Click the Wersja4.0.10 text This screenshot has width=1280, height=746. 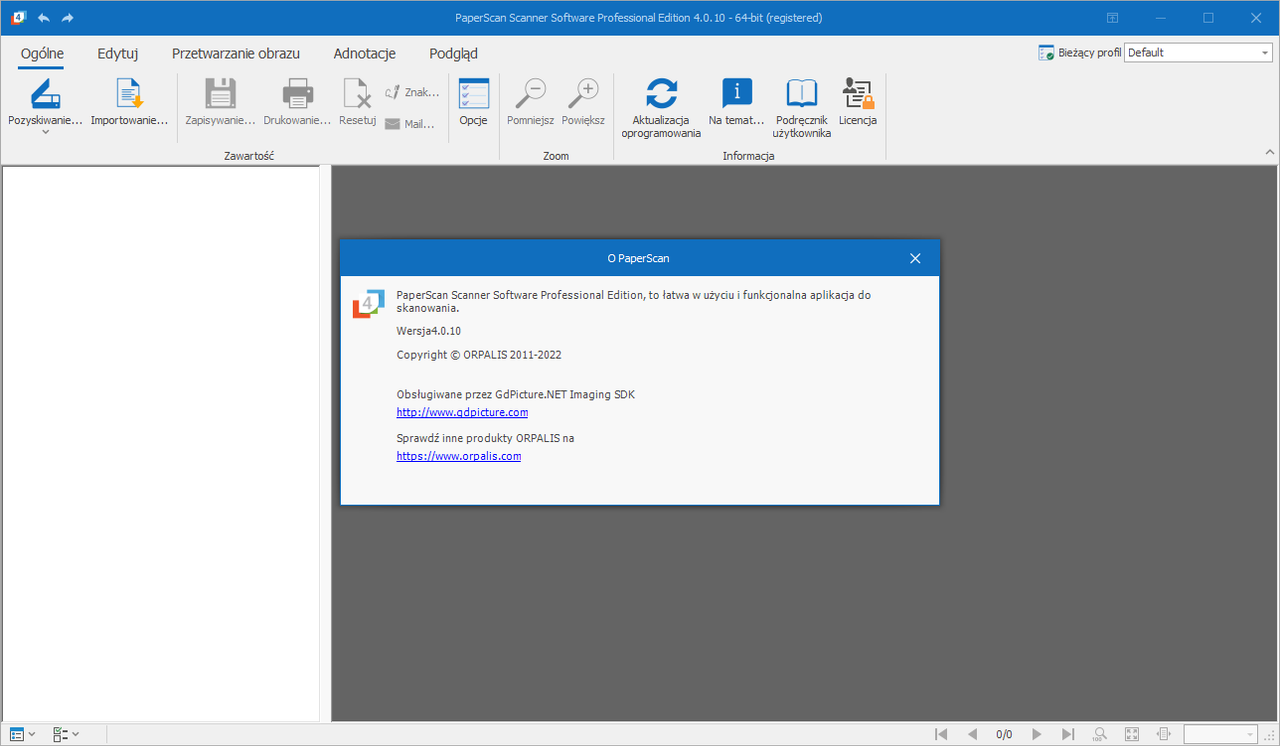(x=428, y=331)
